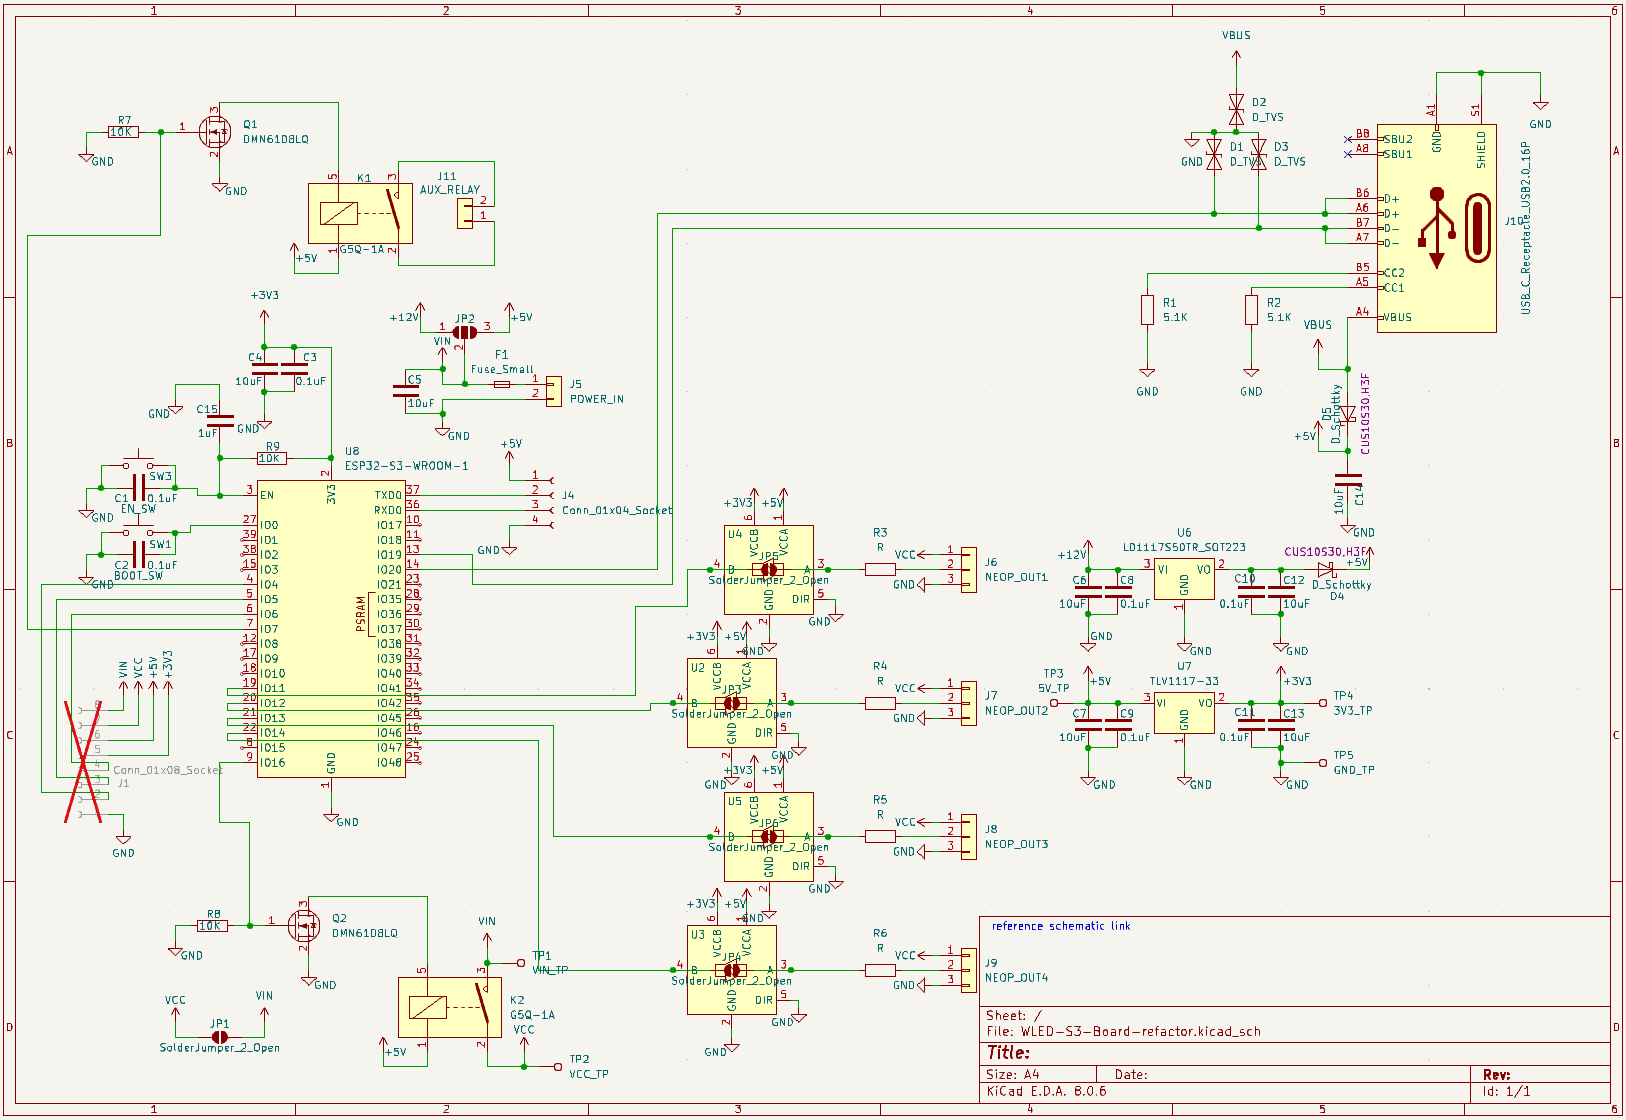Click the 'KiCad E.D.A. 8.0.6' text

(1046, 1091)
